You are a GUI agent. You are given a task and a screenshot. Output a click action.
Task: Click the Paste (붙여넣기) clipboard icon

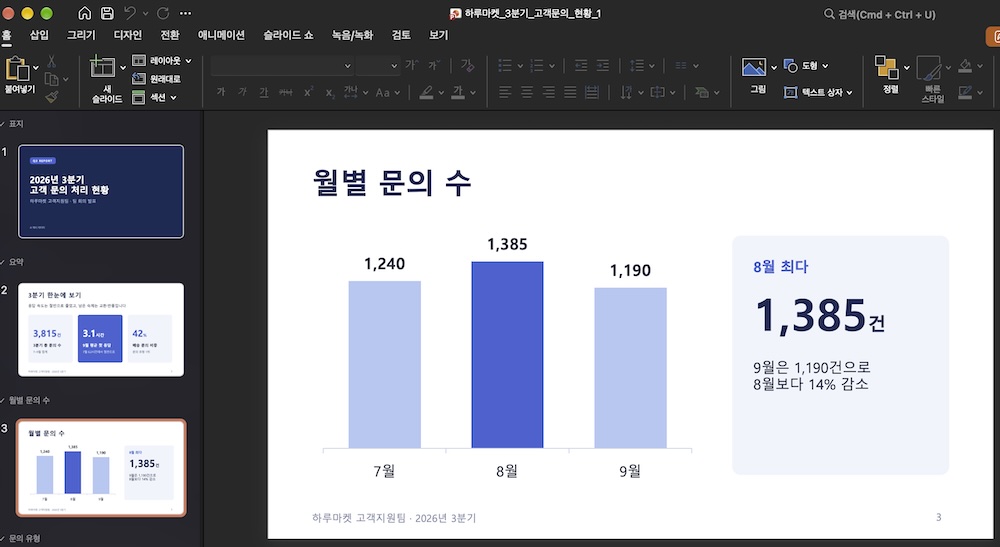(x=17, y=68)
